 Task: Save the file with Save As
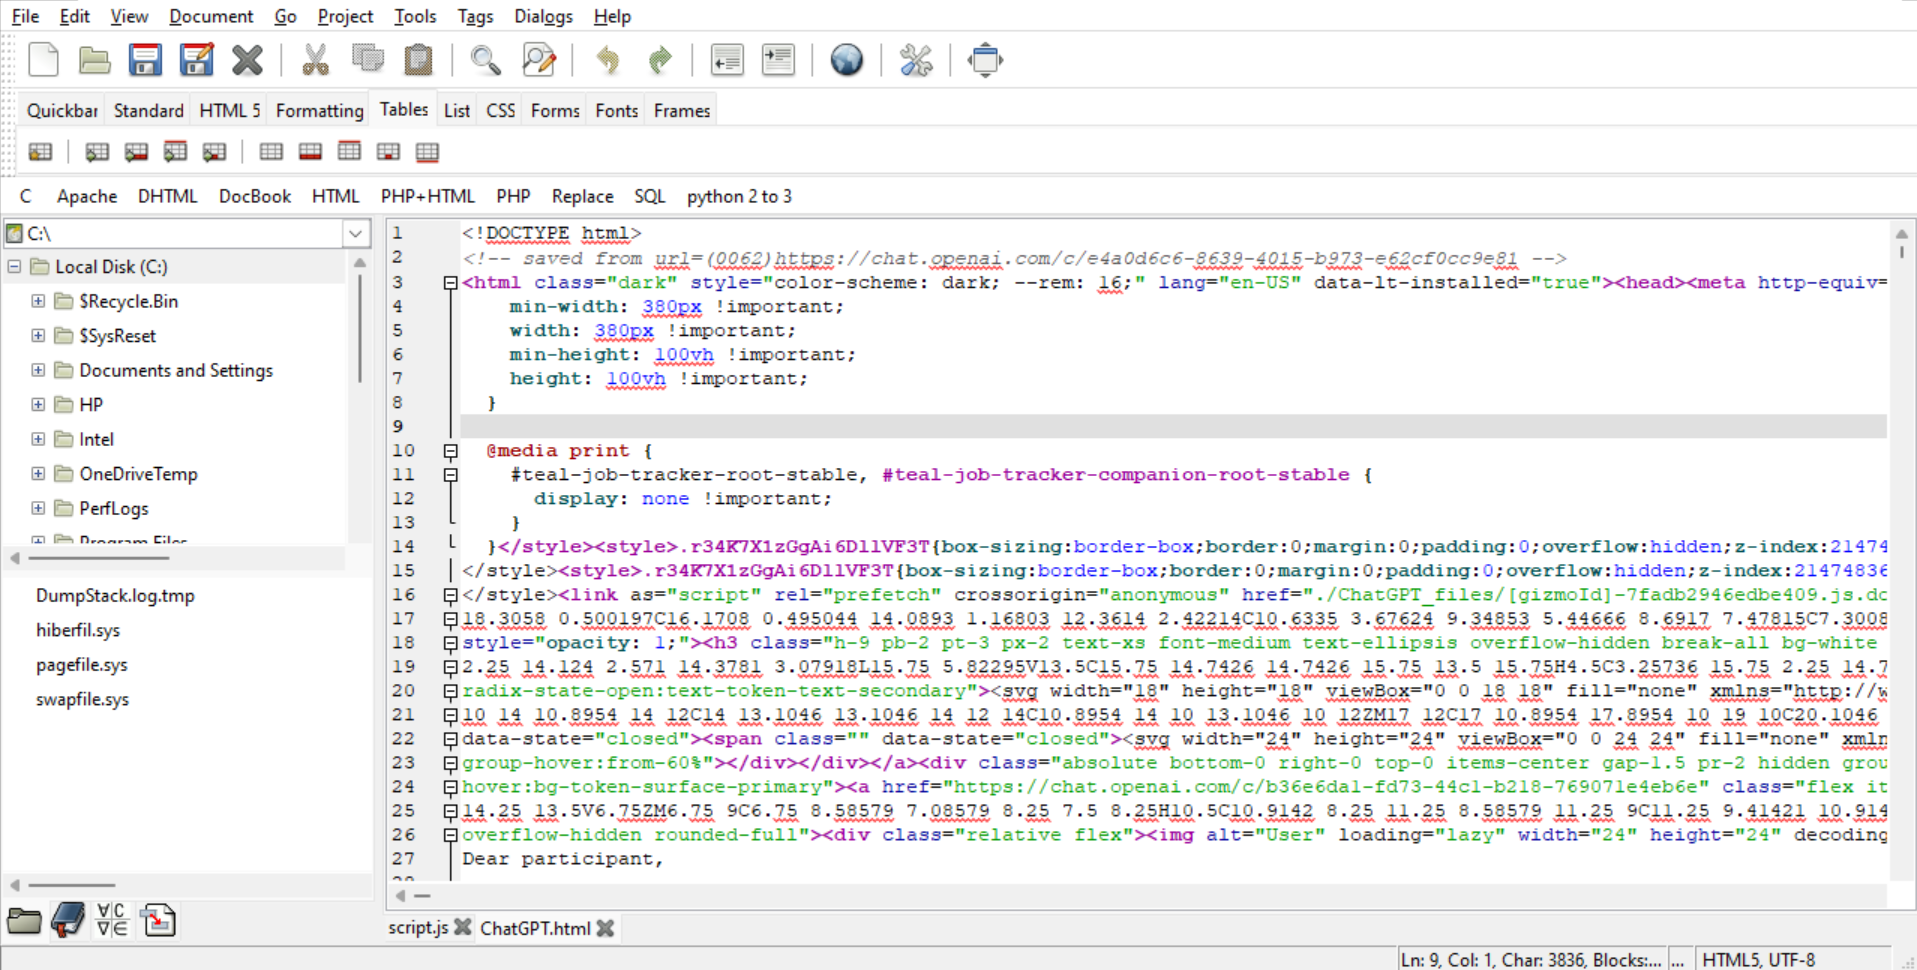197,60
